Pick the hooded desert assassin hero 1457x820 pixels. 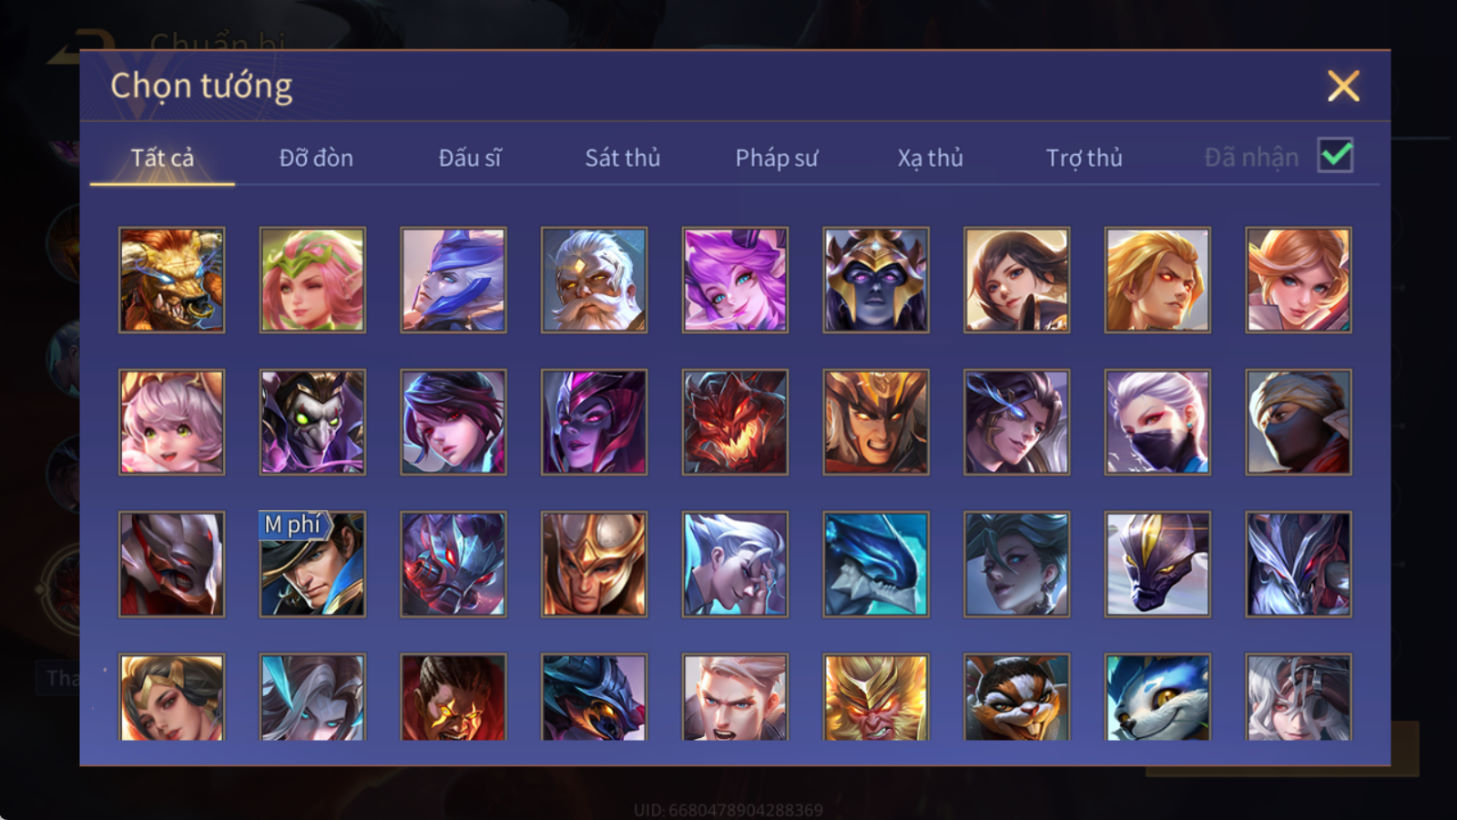pos(1299,422)
